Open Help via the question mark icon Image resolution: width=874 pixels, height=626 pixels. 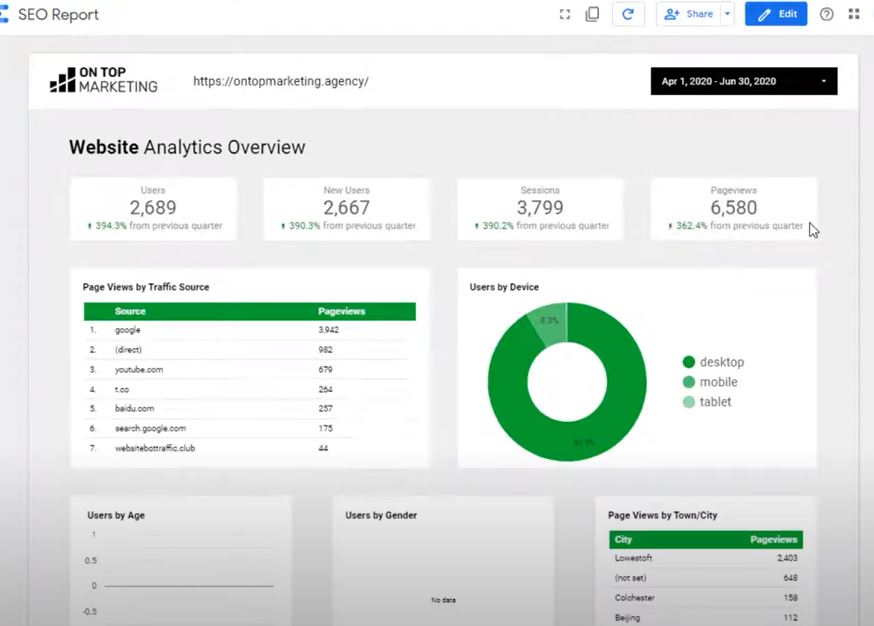click(x=826, y=14)
